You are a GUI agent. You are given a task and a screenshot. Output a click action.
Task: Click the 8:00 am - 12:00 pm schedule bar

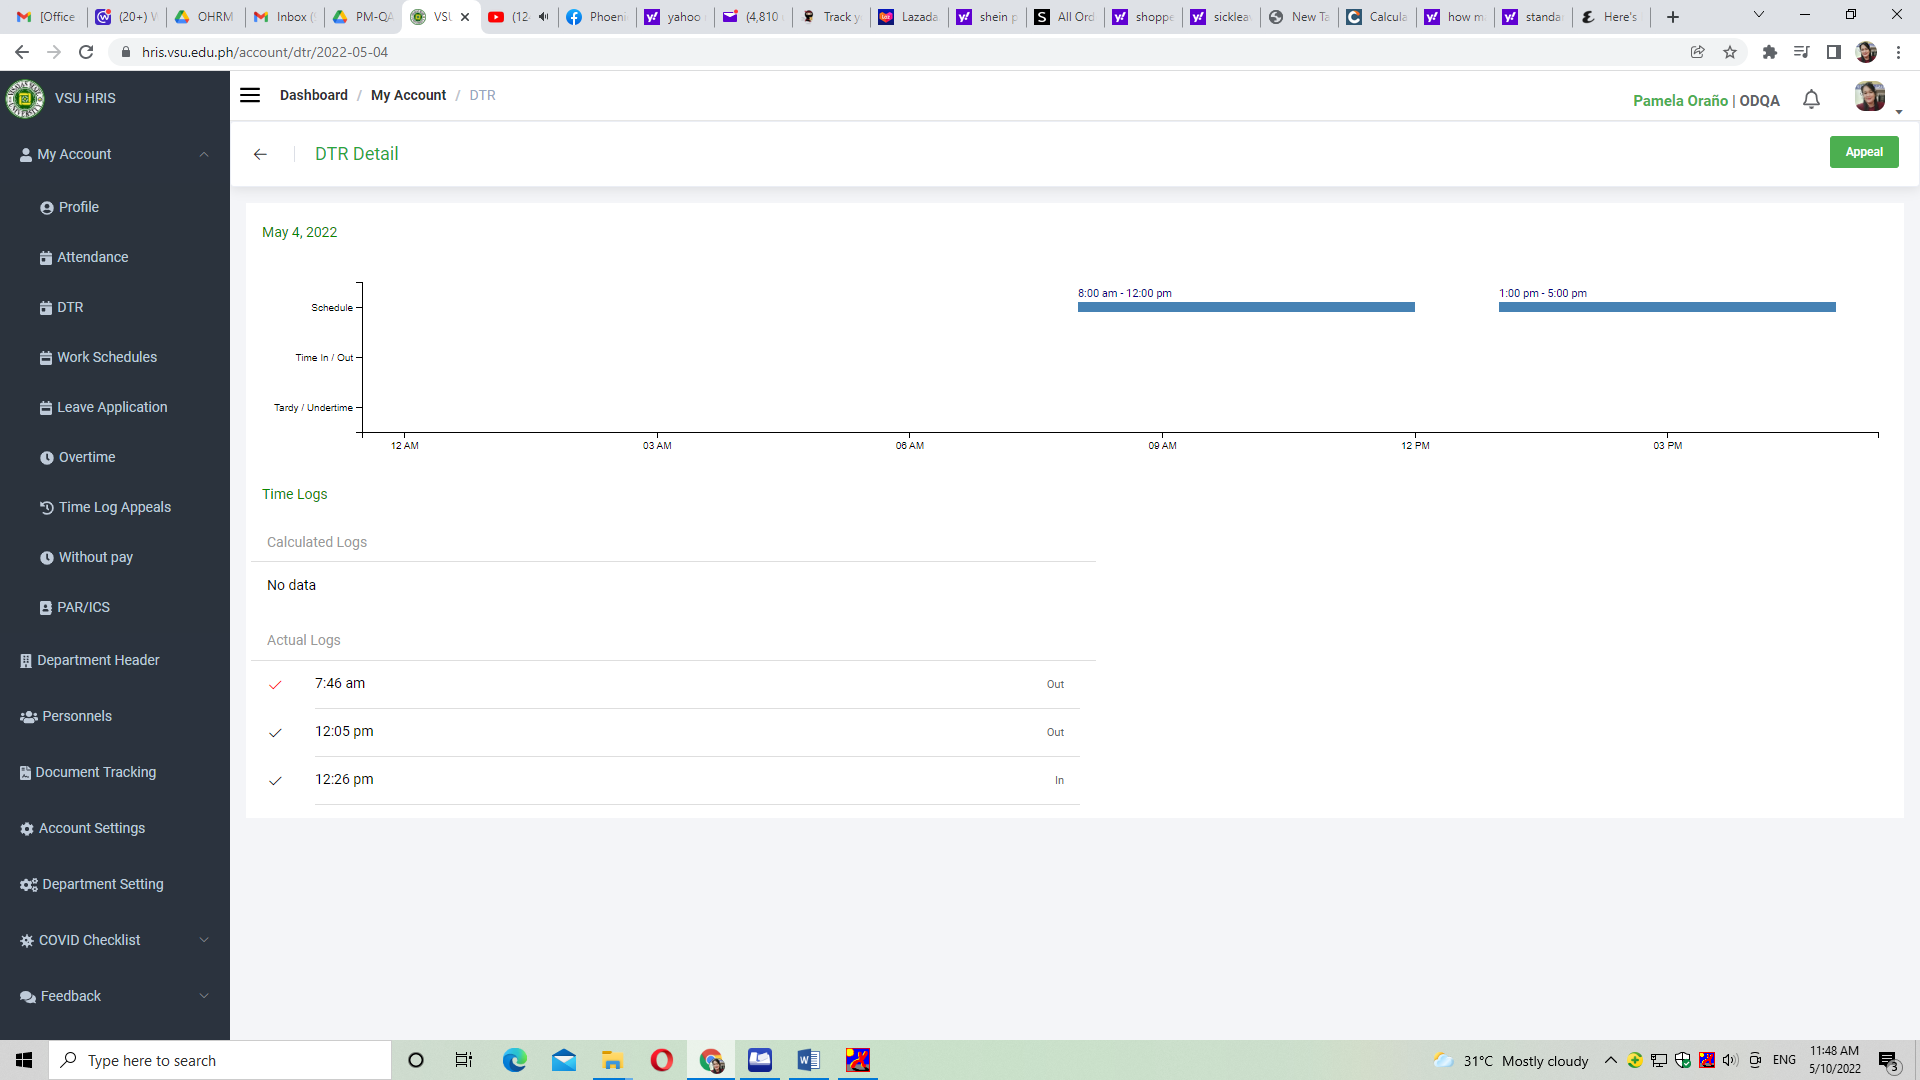coord(1245,307)
